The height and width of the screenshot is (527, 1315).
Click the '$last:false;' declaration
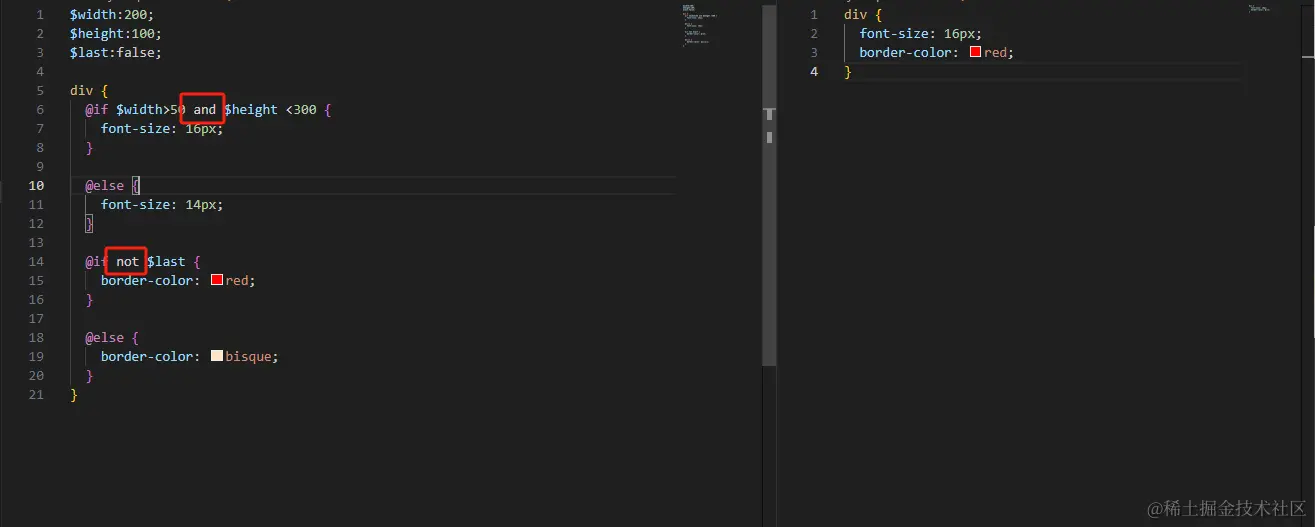point(116,52)
